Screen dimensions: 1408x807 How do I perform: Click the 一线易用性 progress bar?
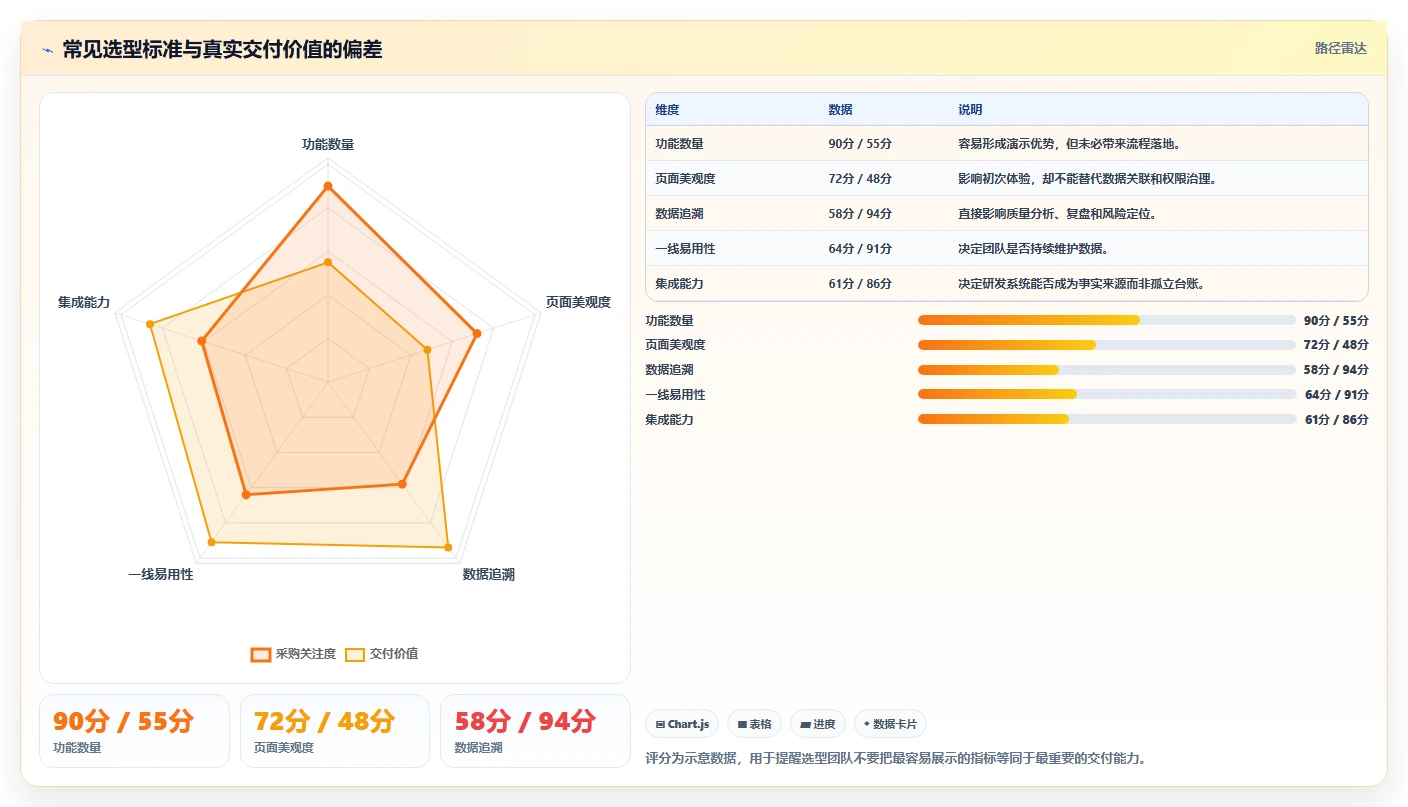click(1106, 394)
